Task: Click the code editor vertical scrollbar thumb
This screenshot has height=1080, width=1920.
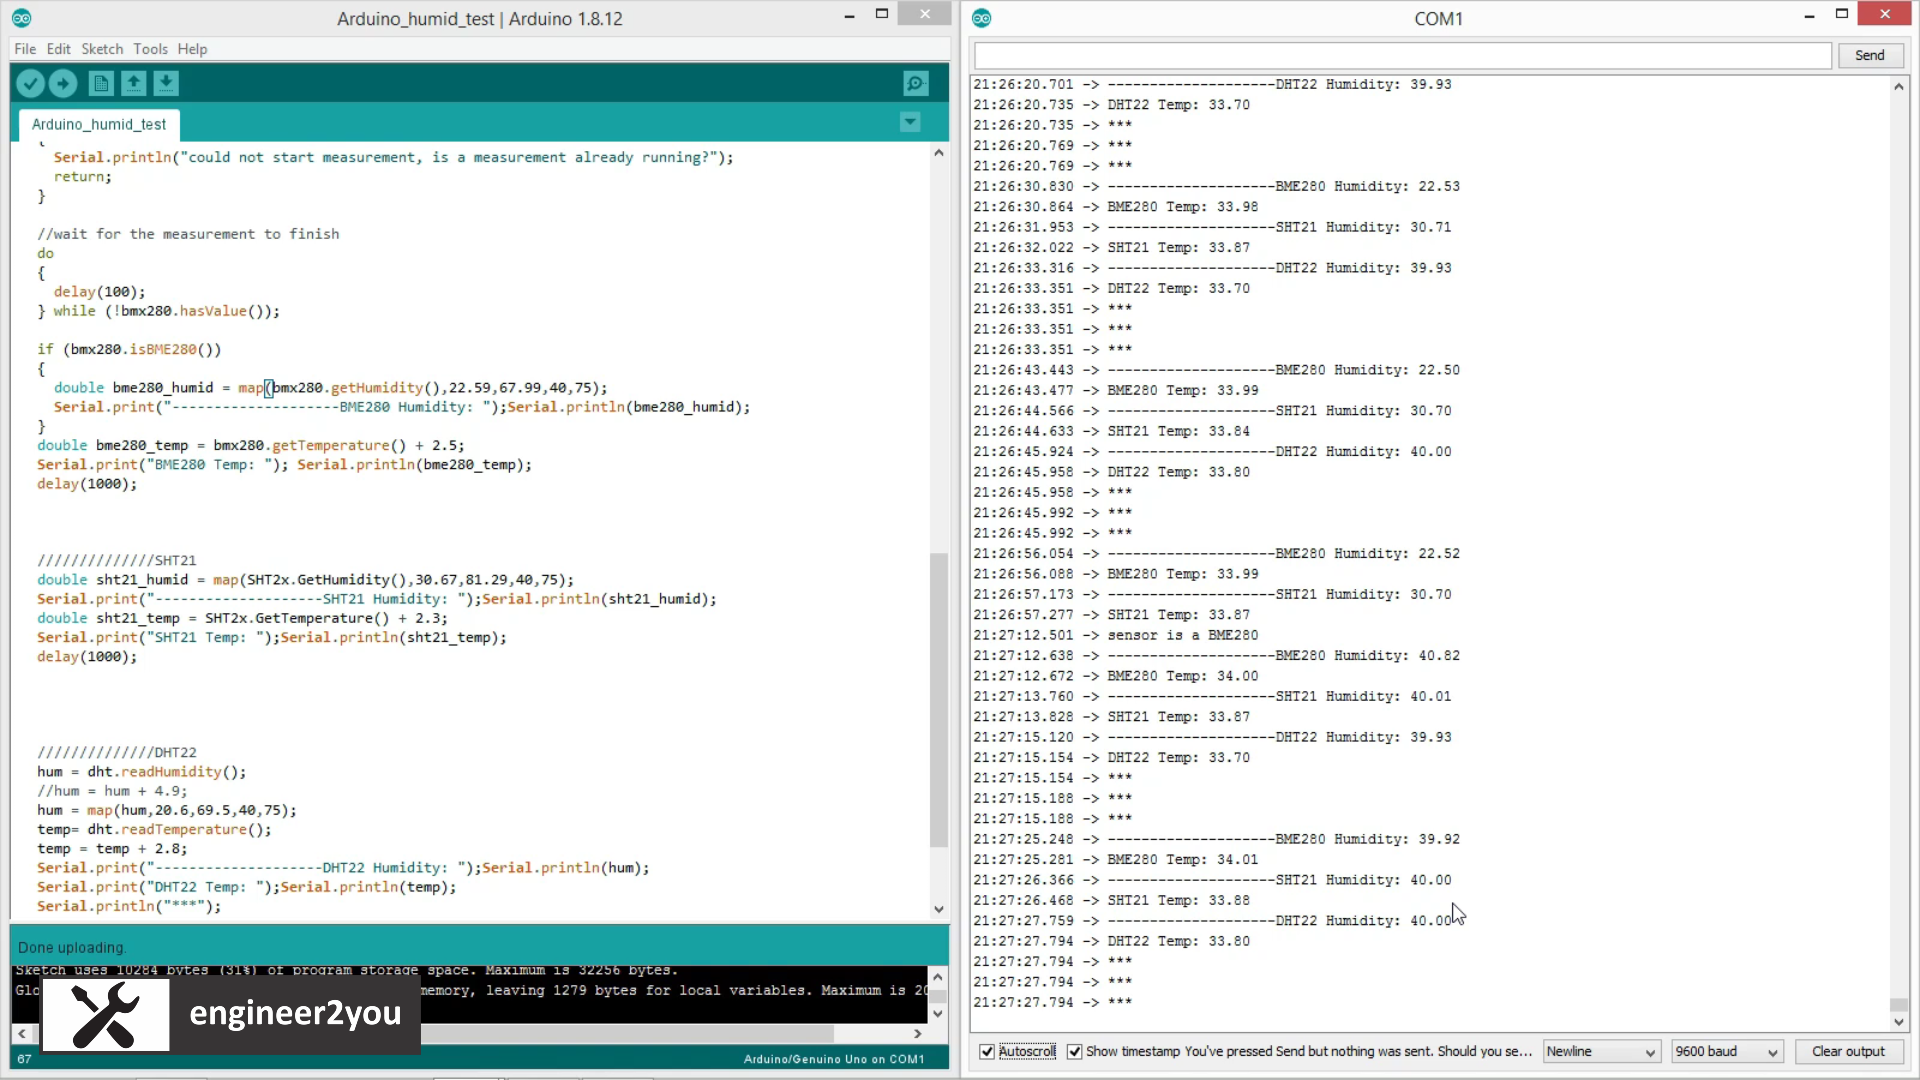Action: click(x=938, y=700)
